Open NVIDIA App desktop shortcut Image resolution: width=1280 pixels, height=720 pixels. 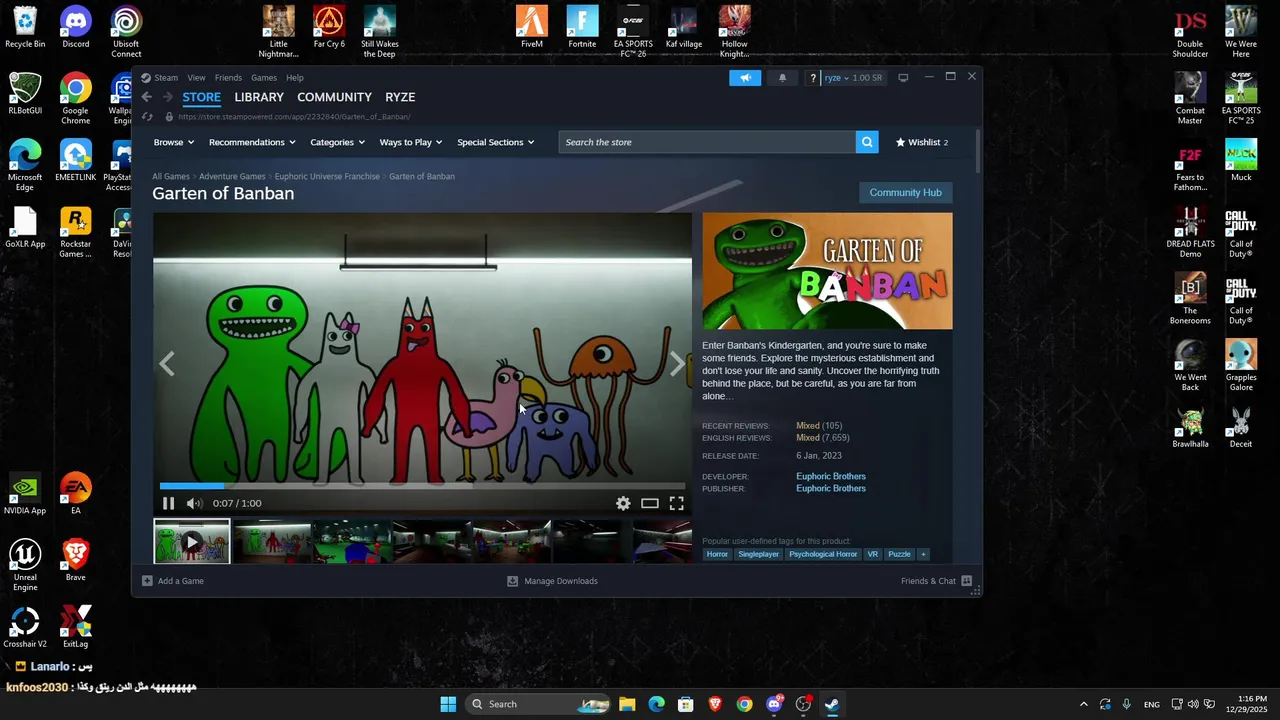click(x=25, y=495)
